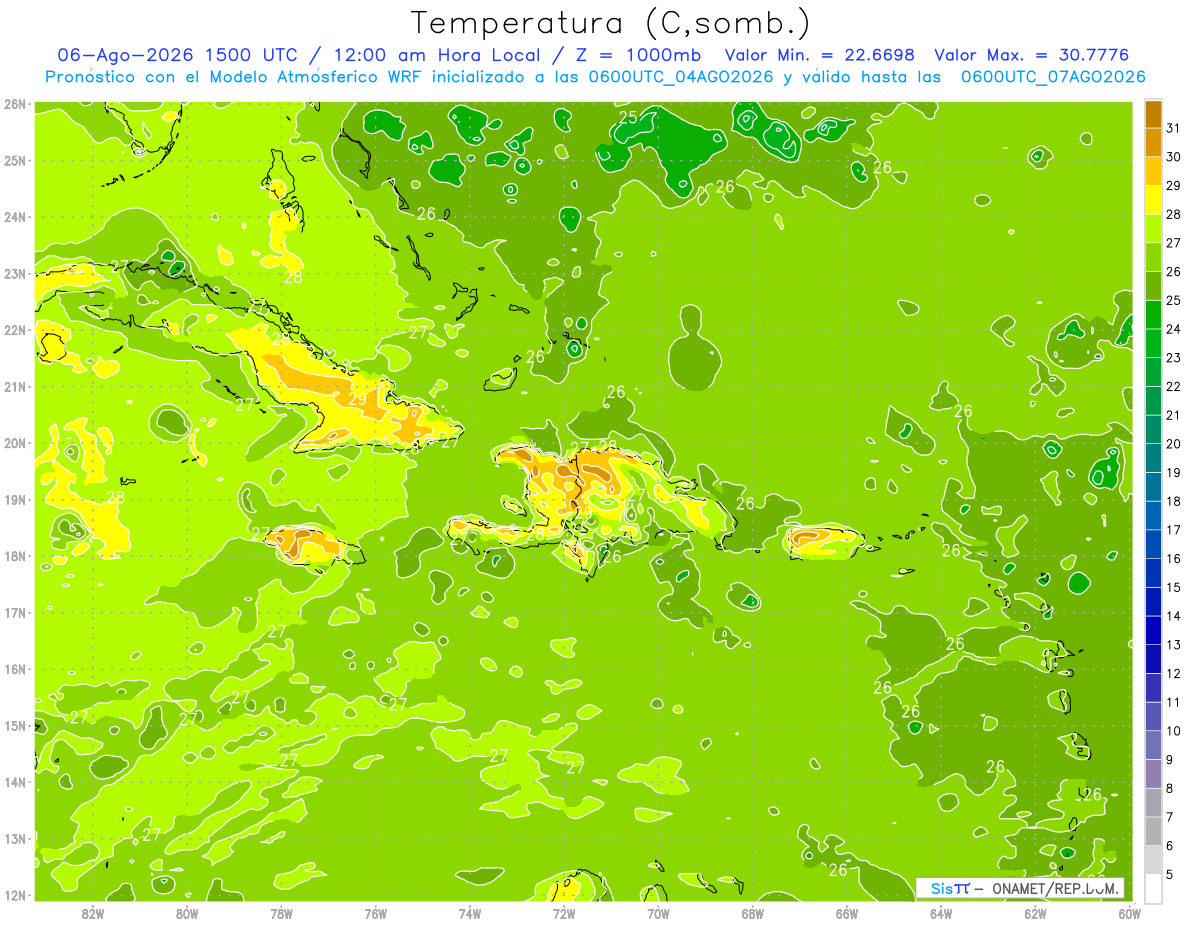Click the 82W longitude axis label
This screenshot has width=1200, height=927.
tap(92, 913)
